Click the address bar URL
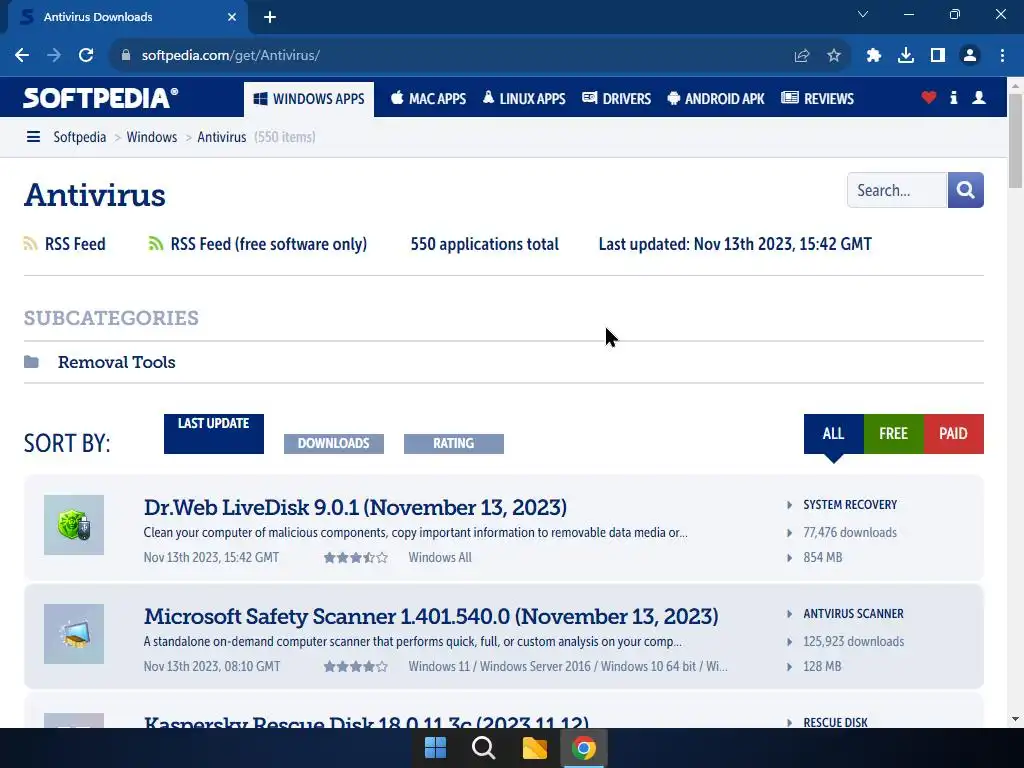The height and width of the screenshot is (768, 1024). coord(231,56)
